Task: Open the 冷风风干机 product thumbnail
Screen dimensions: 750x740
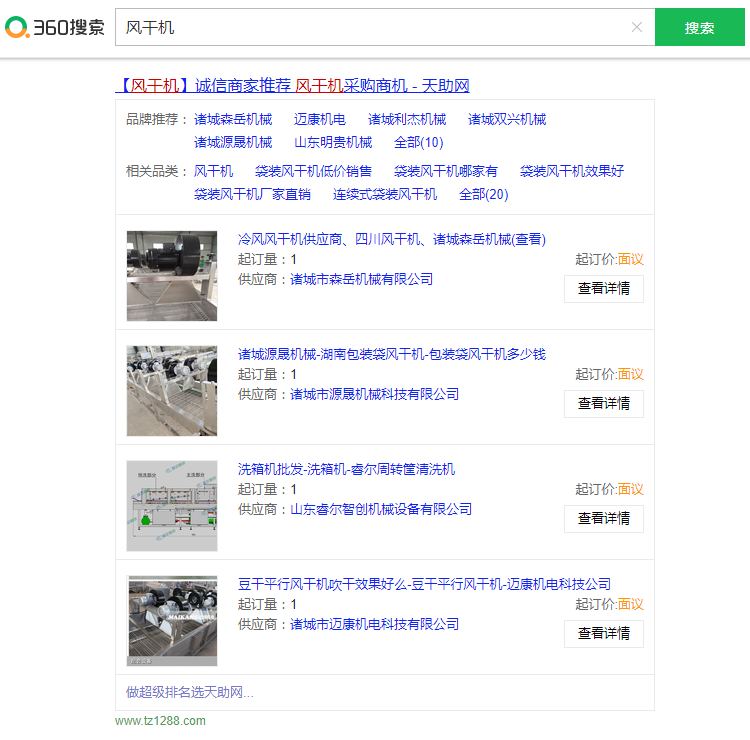Action: (172, 276)
